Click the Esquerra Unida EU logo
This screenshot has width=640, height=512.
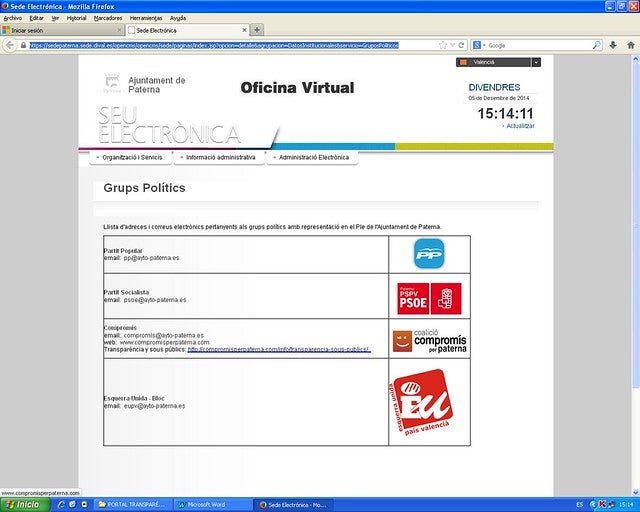tap(422, 402)
